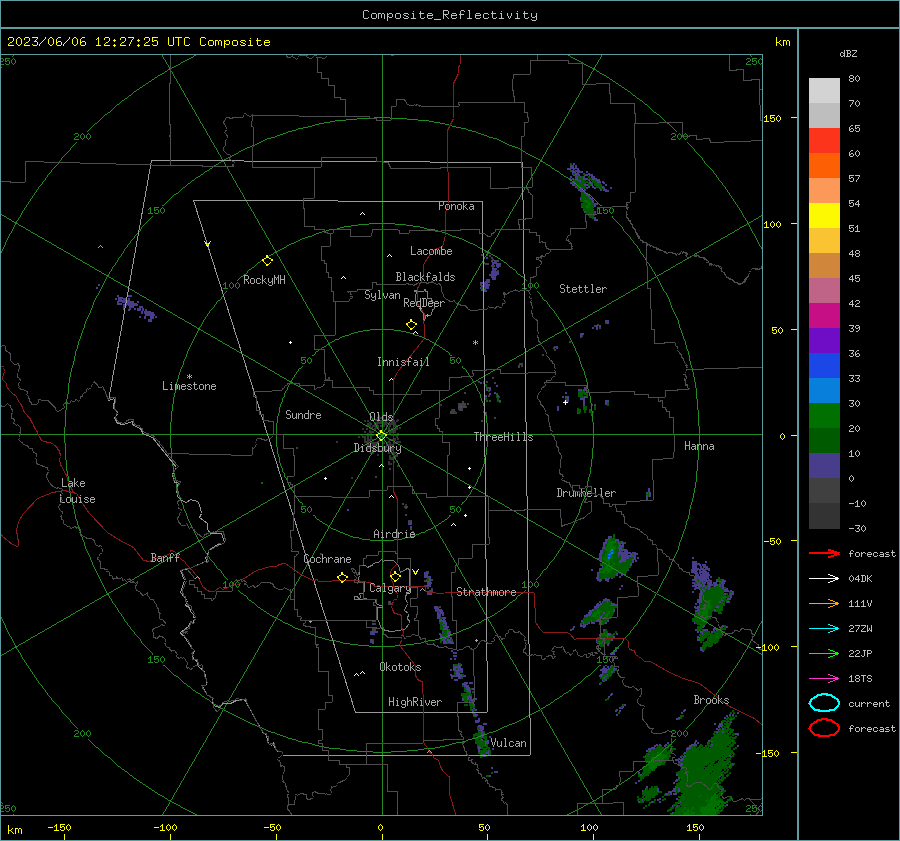900x841 pixels.
Task: Pick the bright green 30-20 dBZ swatch
Action: 824,416
